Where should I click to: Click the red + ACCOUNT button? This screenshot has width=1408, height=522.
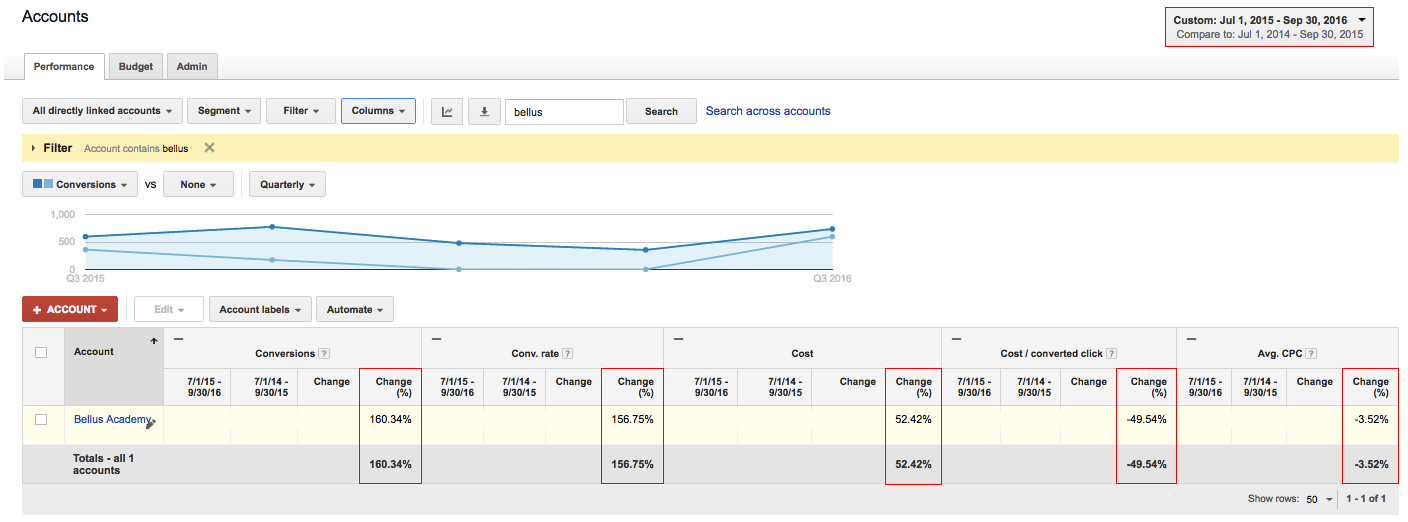[70, 310]
